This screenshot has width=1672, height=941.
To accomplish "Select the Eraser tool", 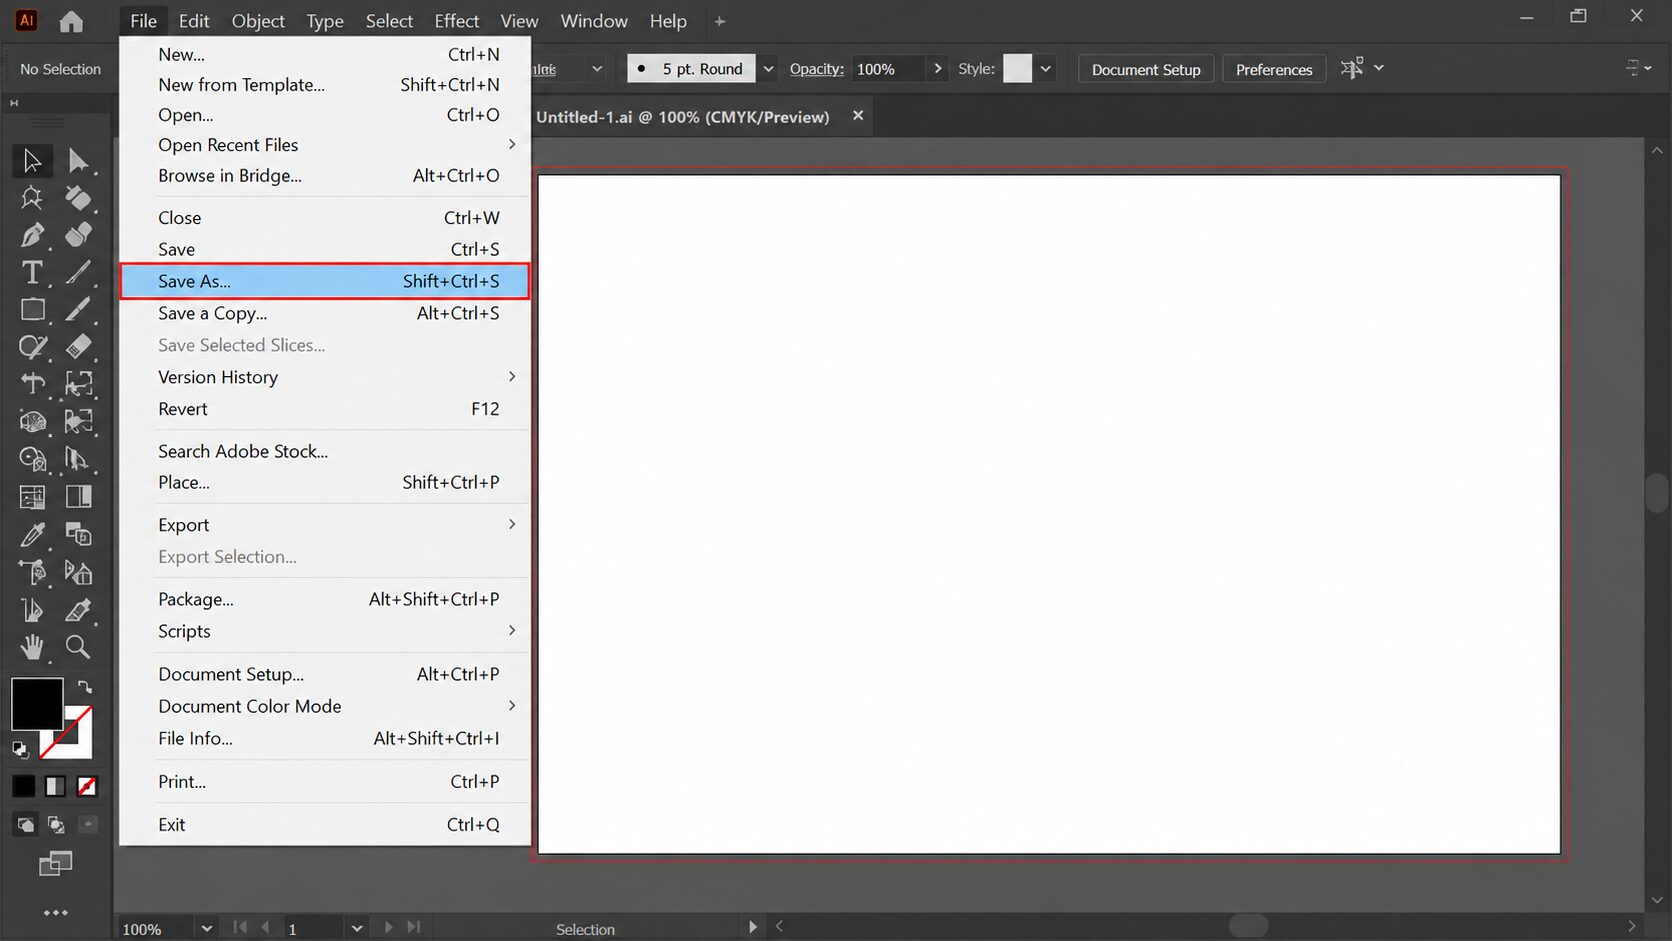I will (x=78, y=347).
